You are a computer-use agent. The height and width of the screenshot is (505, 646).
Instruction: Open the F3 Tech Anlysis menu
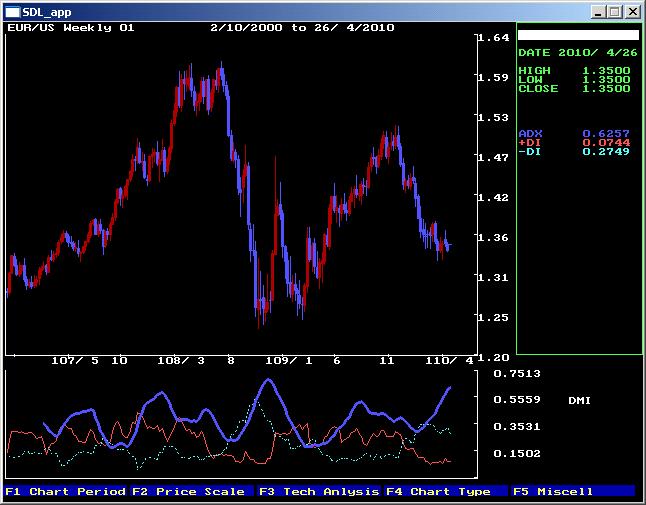point(318,491)
